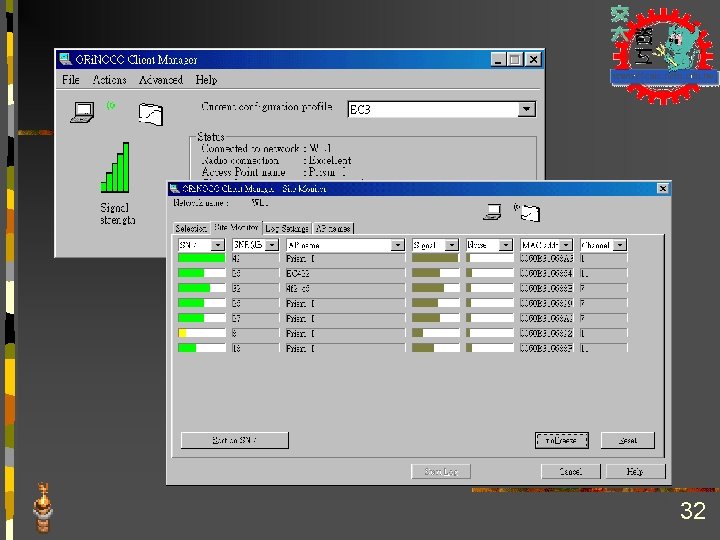Screen dimensions: 720x540
Task: Click Help button in Site Monitor window
Action: (x=636, y=471)
